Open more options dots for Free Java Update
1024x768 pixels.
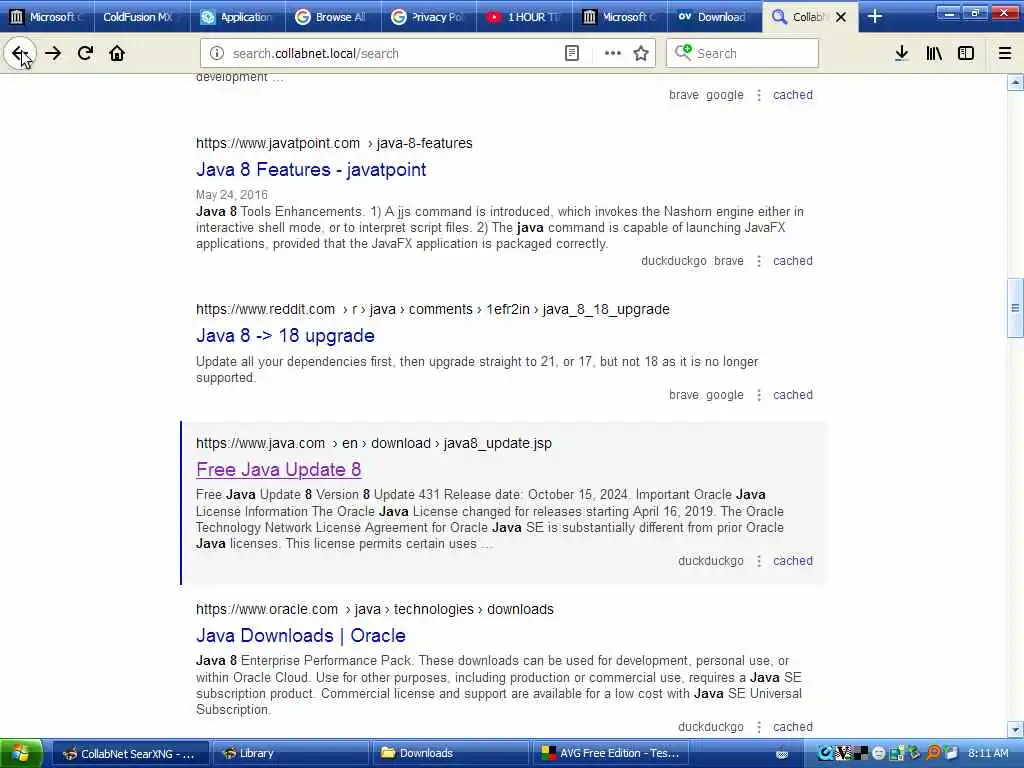(759, 560)
